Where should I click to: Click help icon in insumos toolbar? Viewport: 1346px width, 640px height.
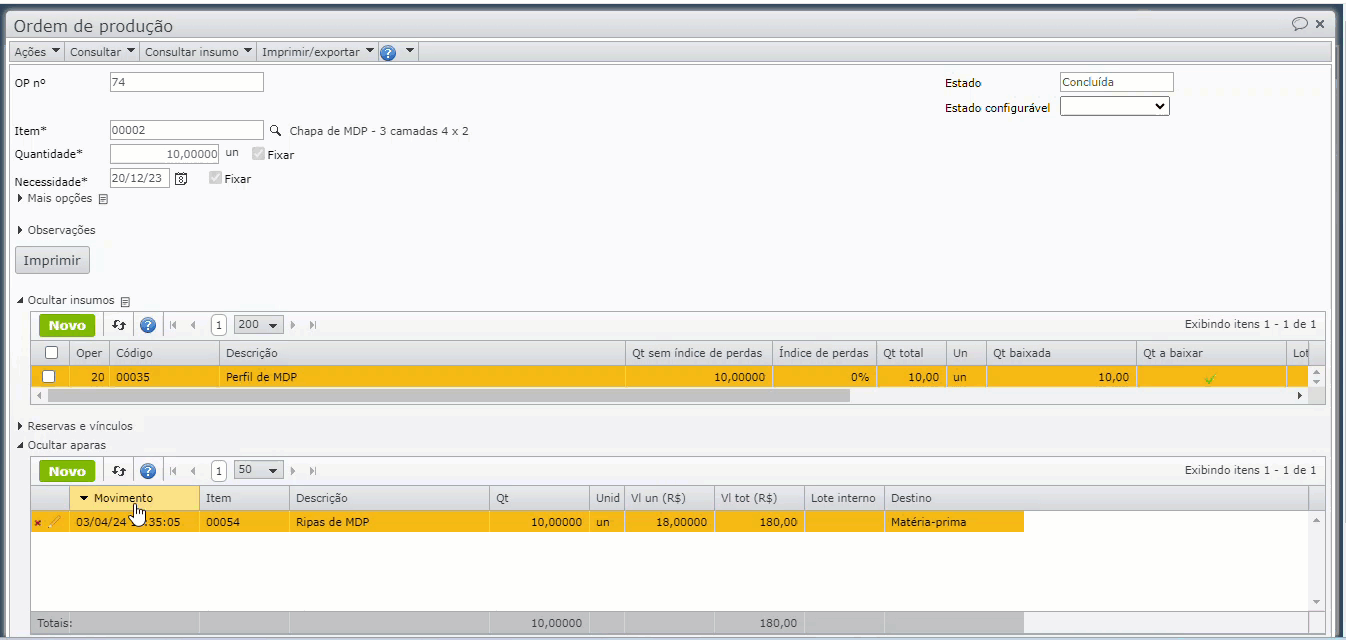148,325
